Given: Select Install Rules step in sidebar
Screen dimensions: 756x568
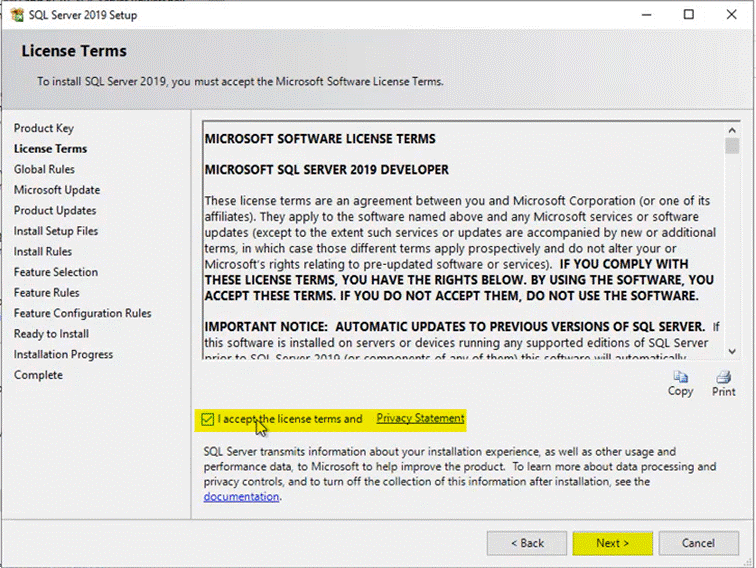Looking at the screenshot, I should [x=43, y=252].
